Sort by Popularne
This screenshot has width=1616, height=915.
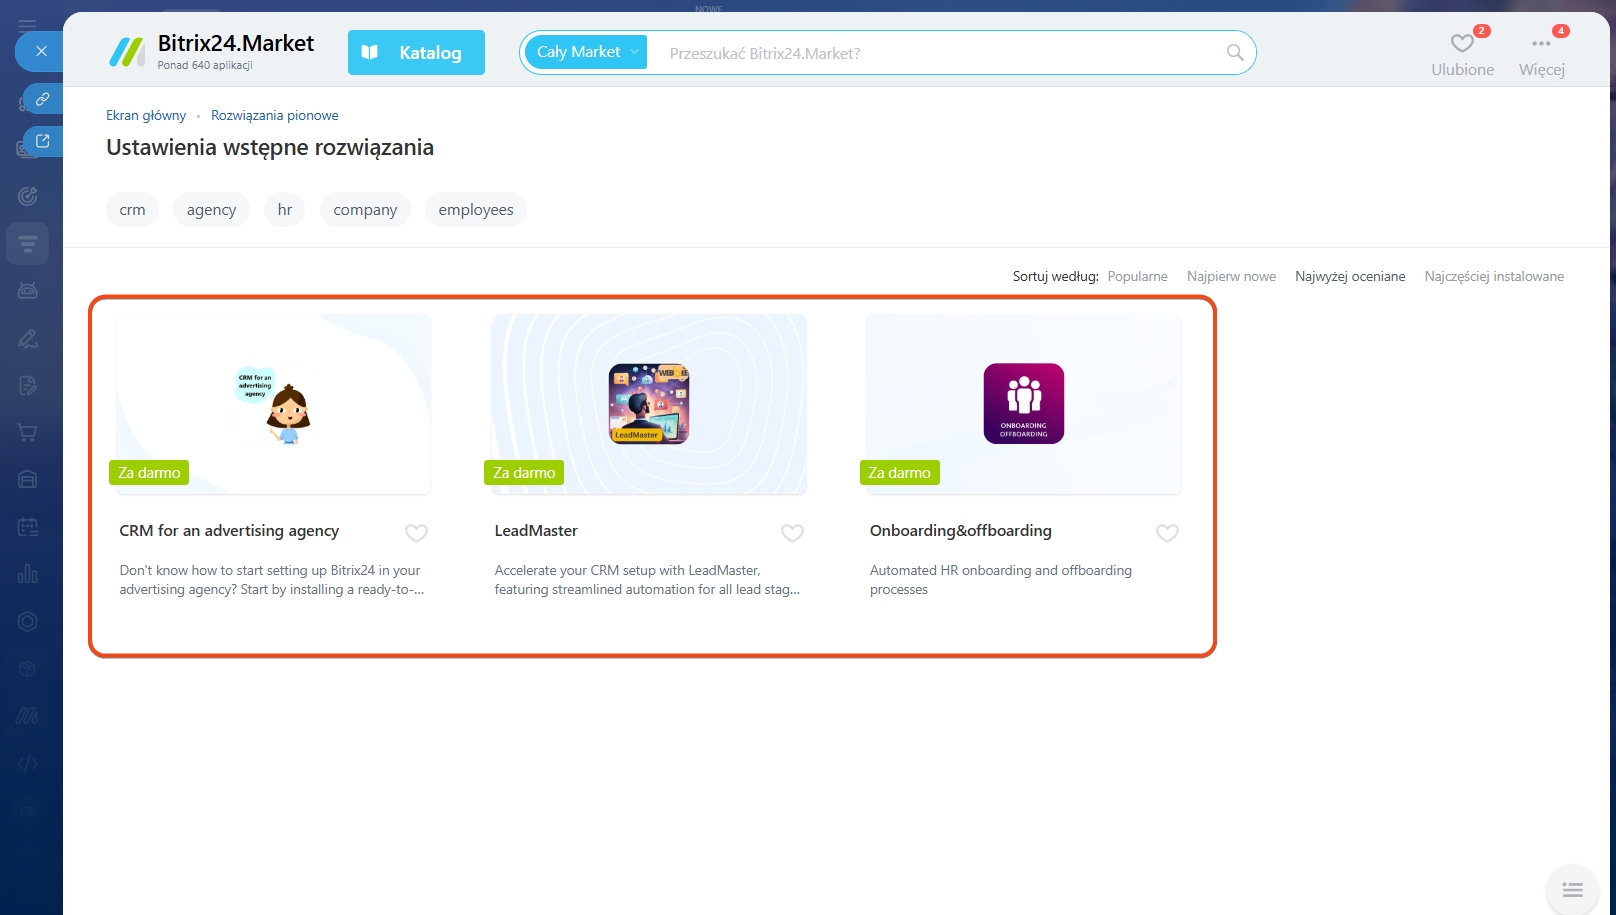coord(1137,276)
